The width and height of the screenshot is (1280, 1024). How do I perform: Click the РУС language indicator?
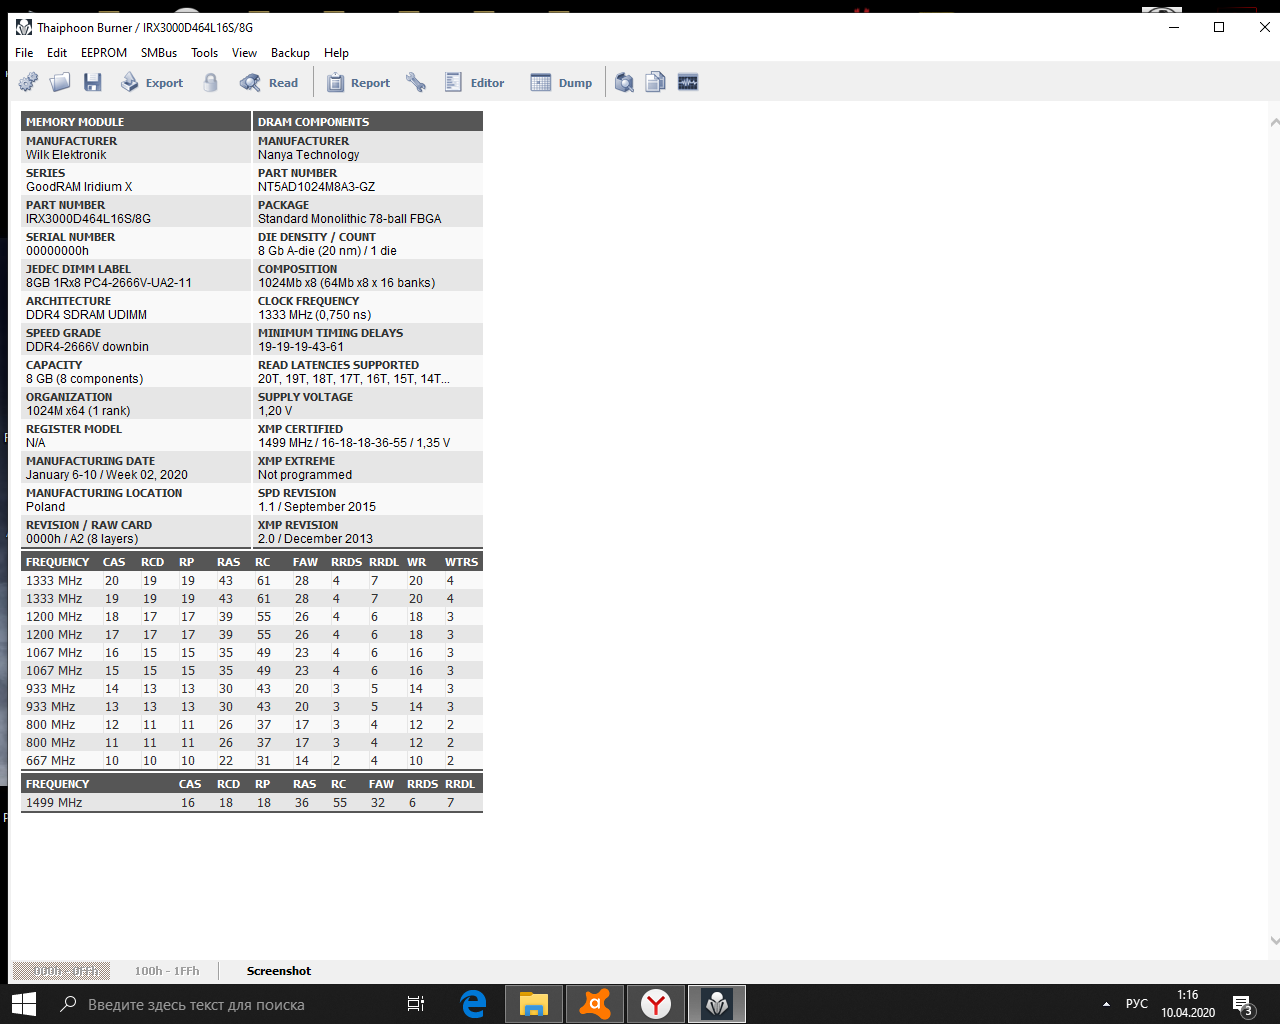click(x=1137, y=1004)
